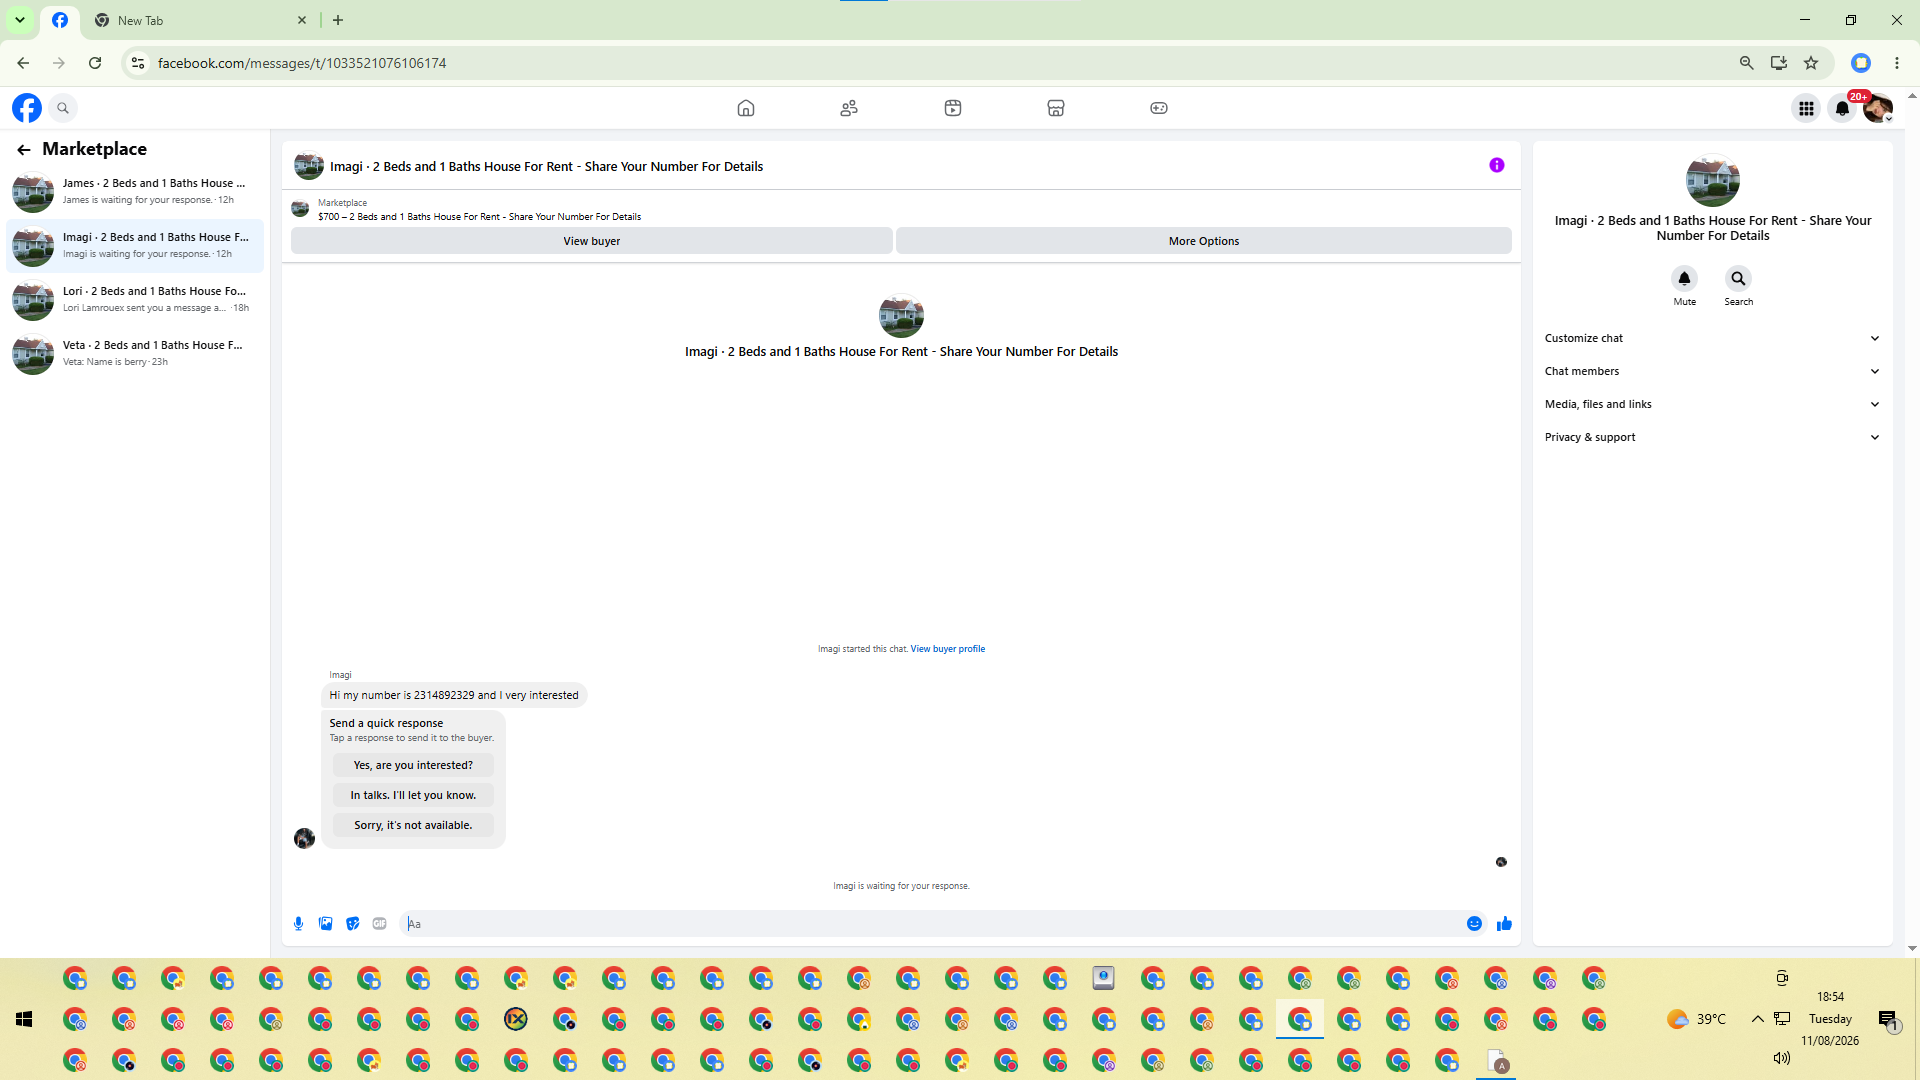Click Imagi's small avatar beside quick responses
Image resolution: width=1920 pixels, height=1080 pixels.
[305, 838]
